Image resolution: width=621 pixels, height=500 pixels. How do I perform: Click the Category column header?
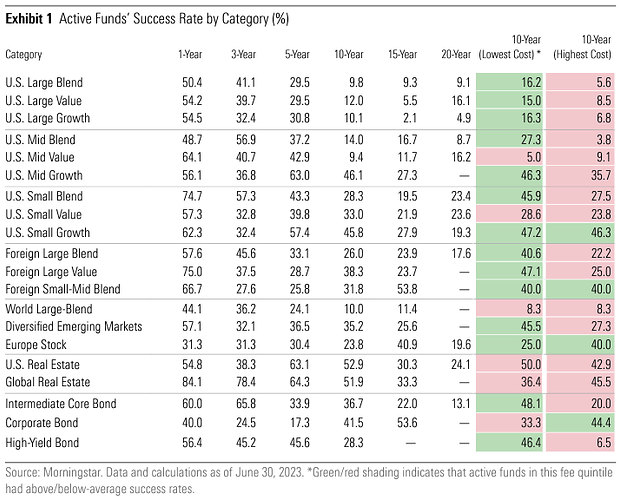click(x=24, y=54)
